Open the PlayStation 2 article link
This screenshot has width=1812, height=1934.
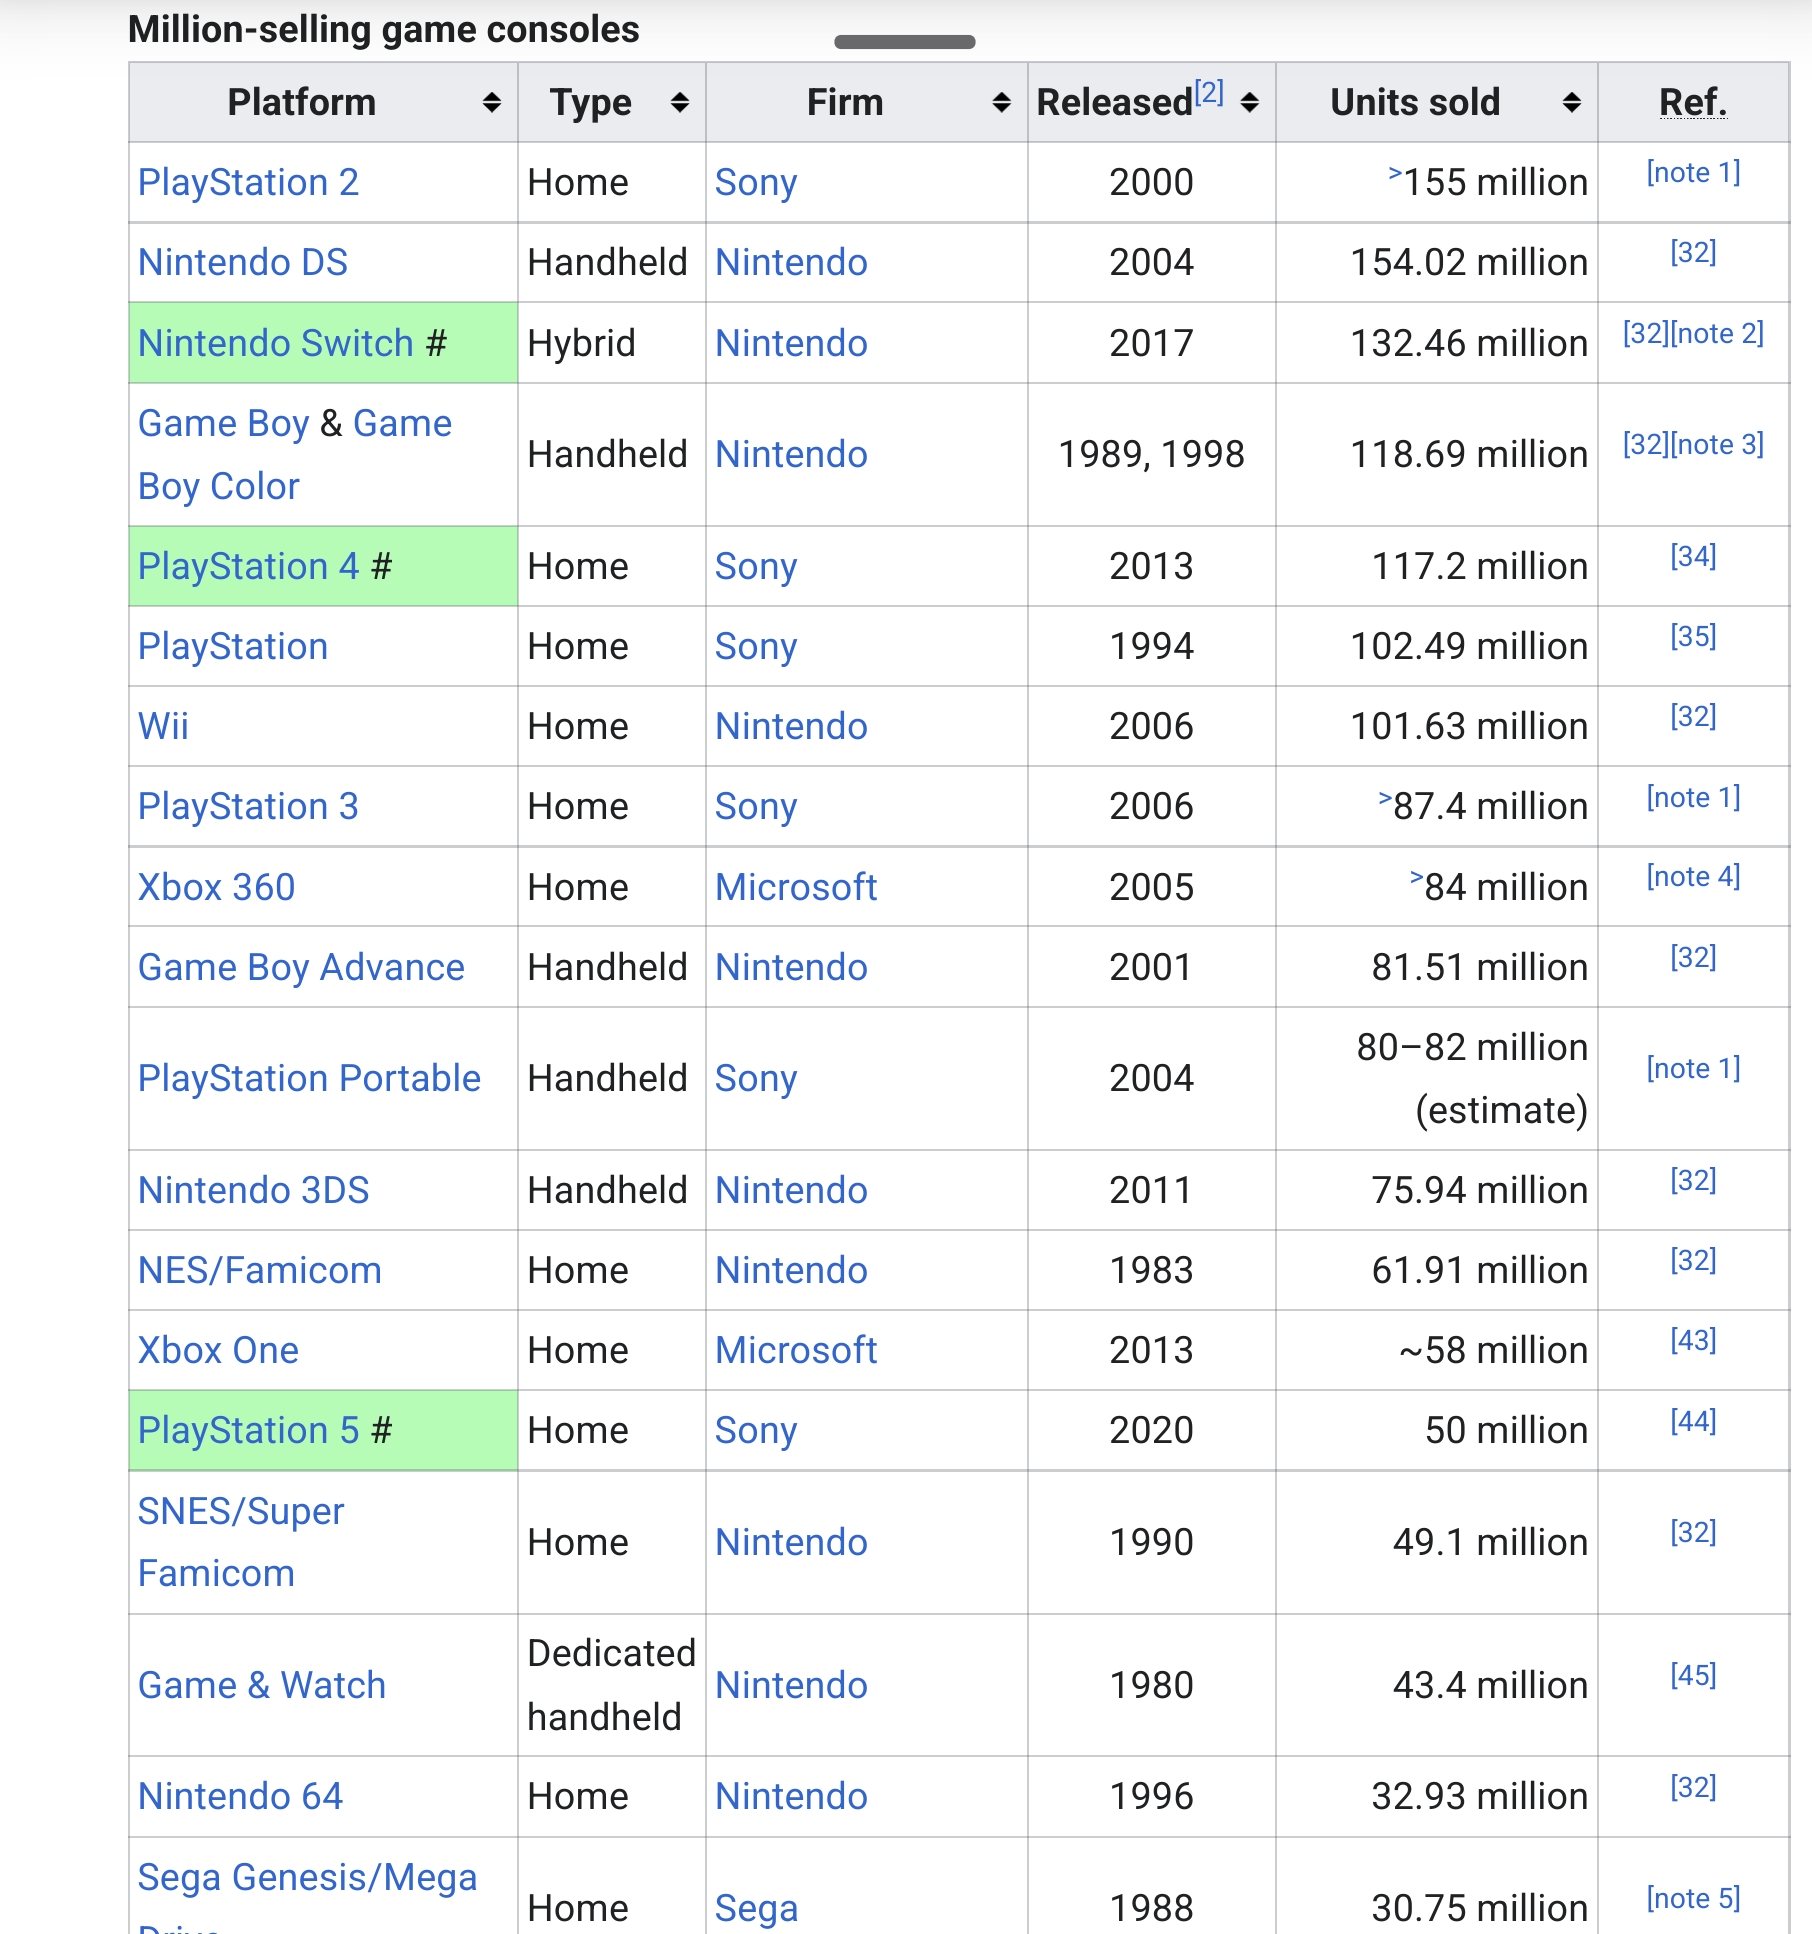pyautogui.click(x=248, y=182)
